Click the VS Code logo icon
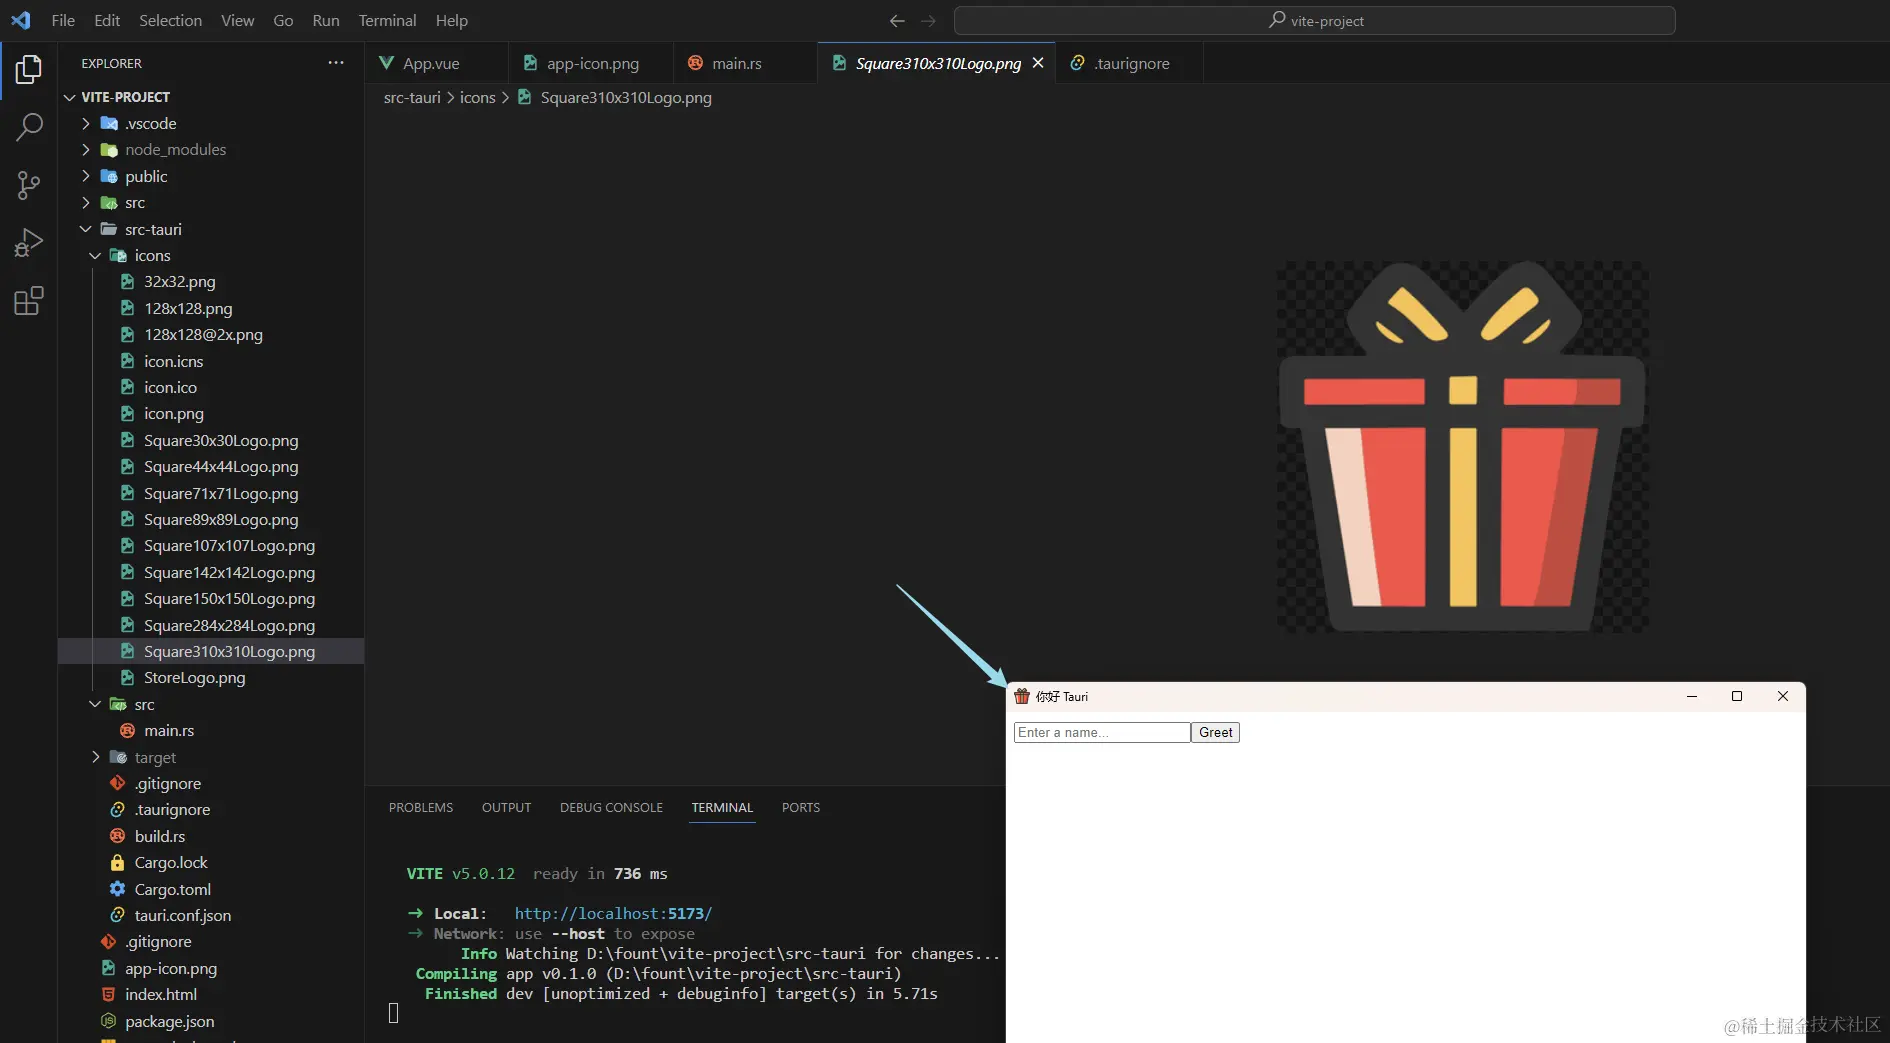The width and height of the screenshot is (1890, 1043). pyautogui.click(x=20, y=20)
